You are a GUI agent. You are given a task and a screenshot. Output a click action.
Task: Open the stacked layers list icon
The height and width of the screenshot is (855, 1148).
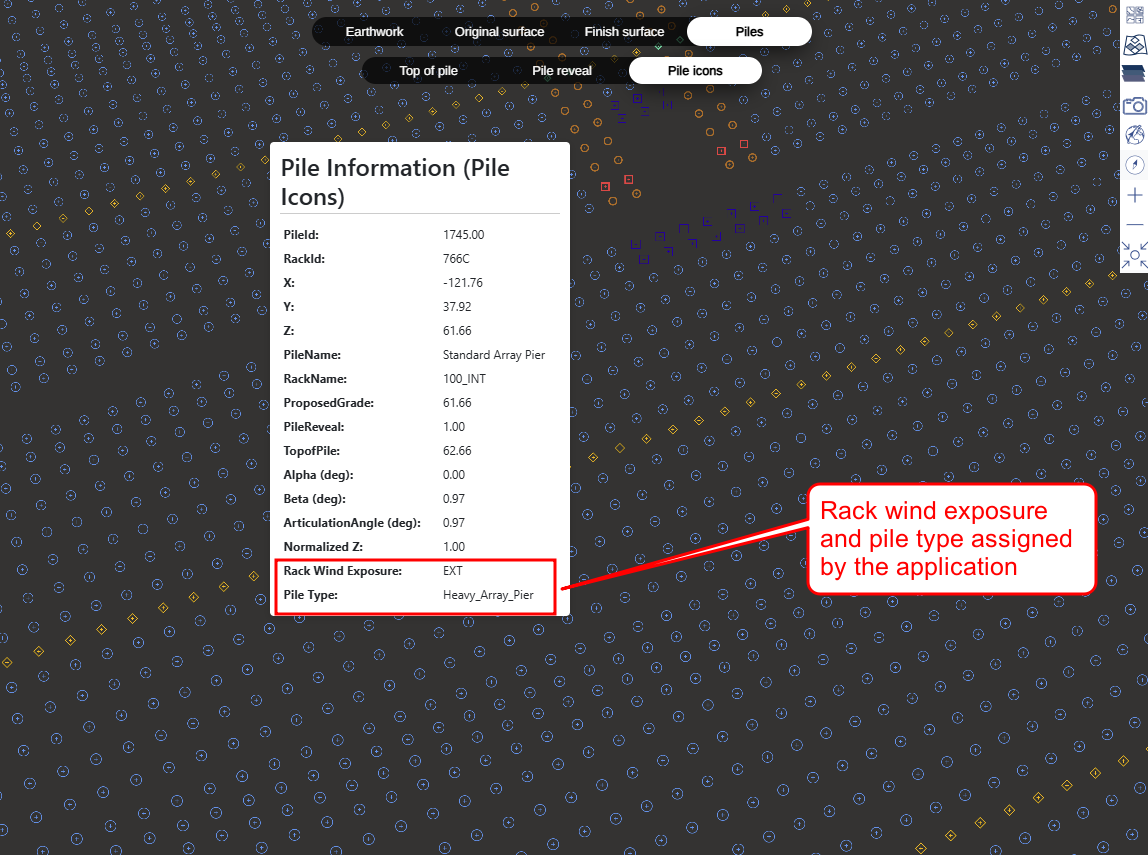tap(1133, 74)
